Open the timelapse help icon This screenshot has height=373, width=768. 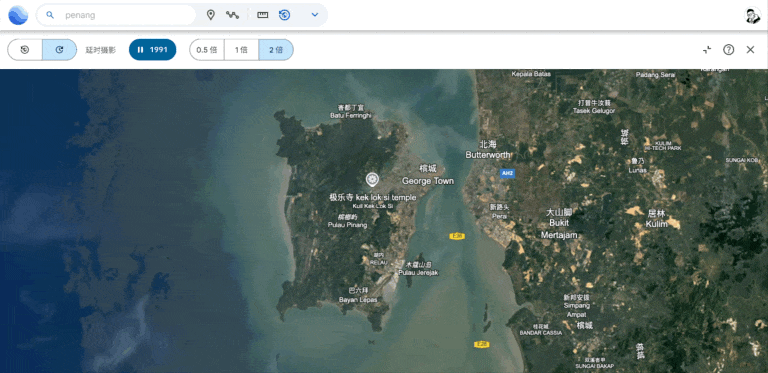[729, 49]
